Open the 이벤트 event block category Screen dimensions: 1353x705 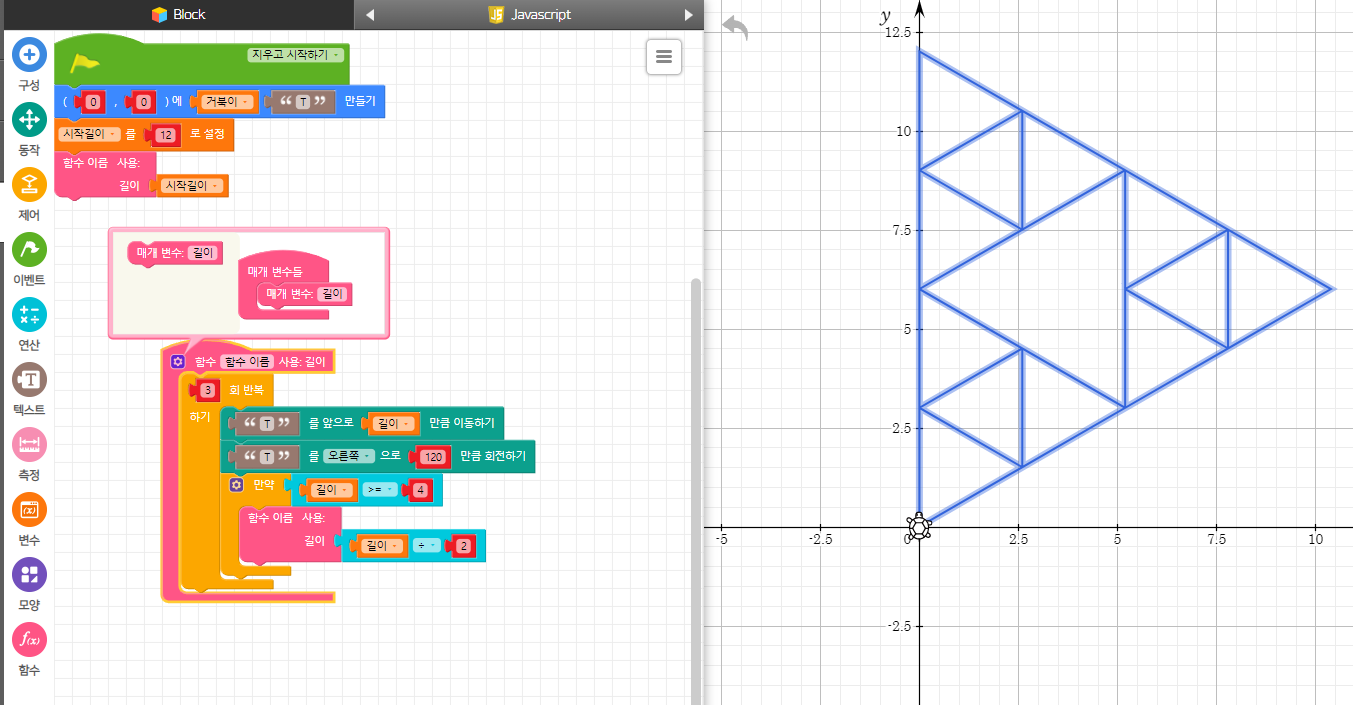[x=29, y=249]
